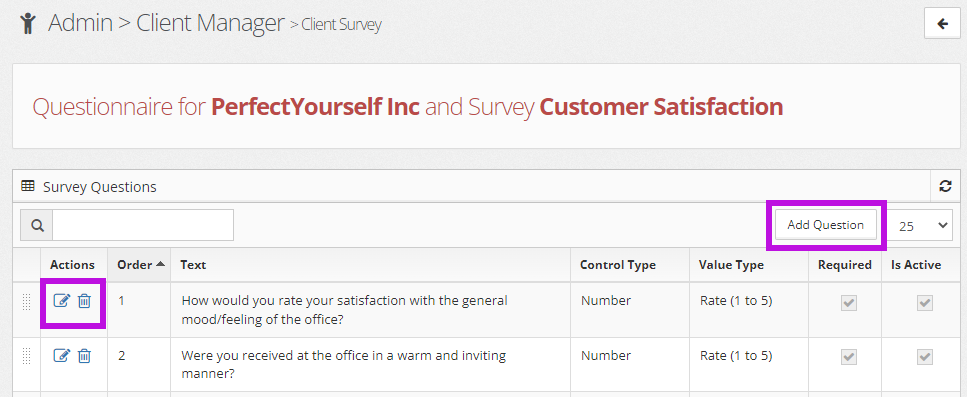This screenshot has height=397, width=967.
Task: Delete question 1 using trash icon
Action: point(84,301)
